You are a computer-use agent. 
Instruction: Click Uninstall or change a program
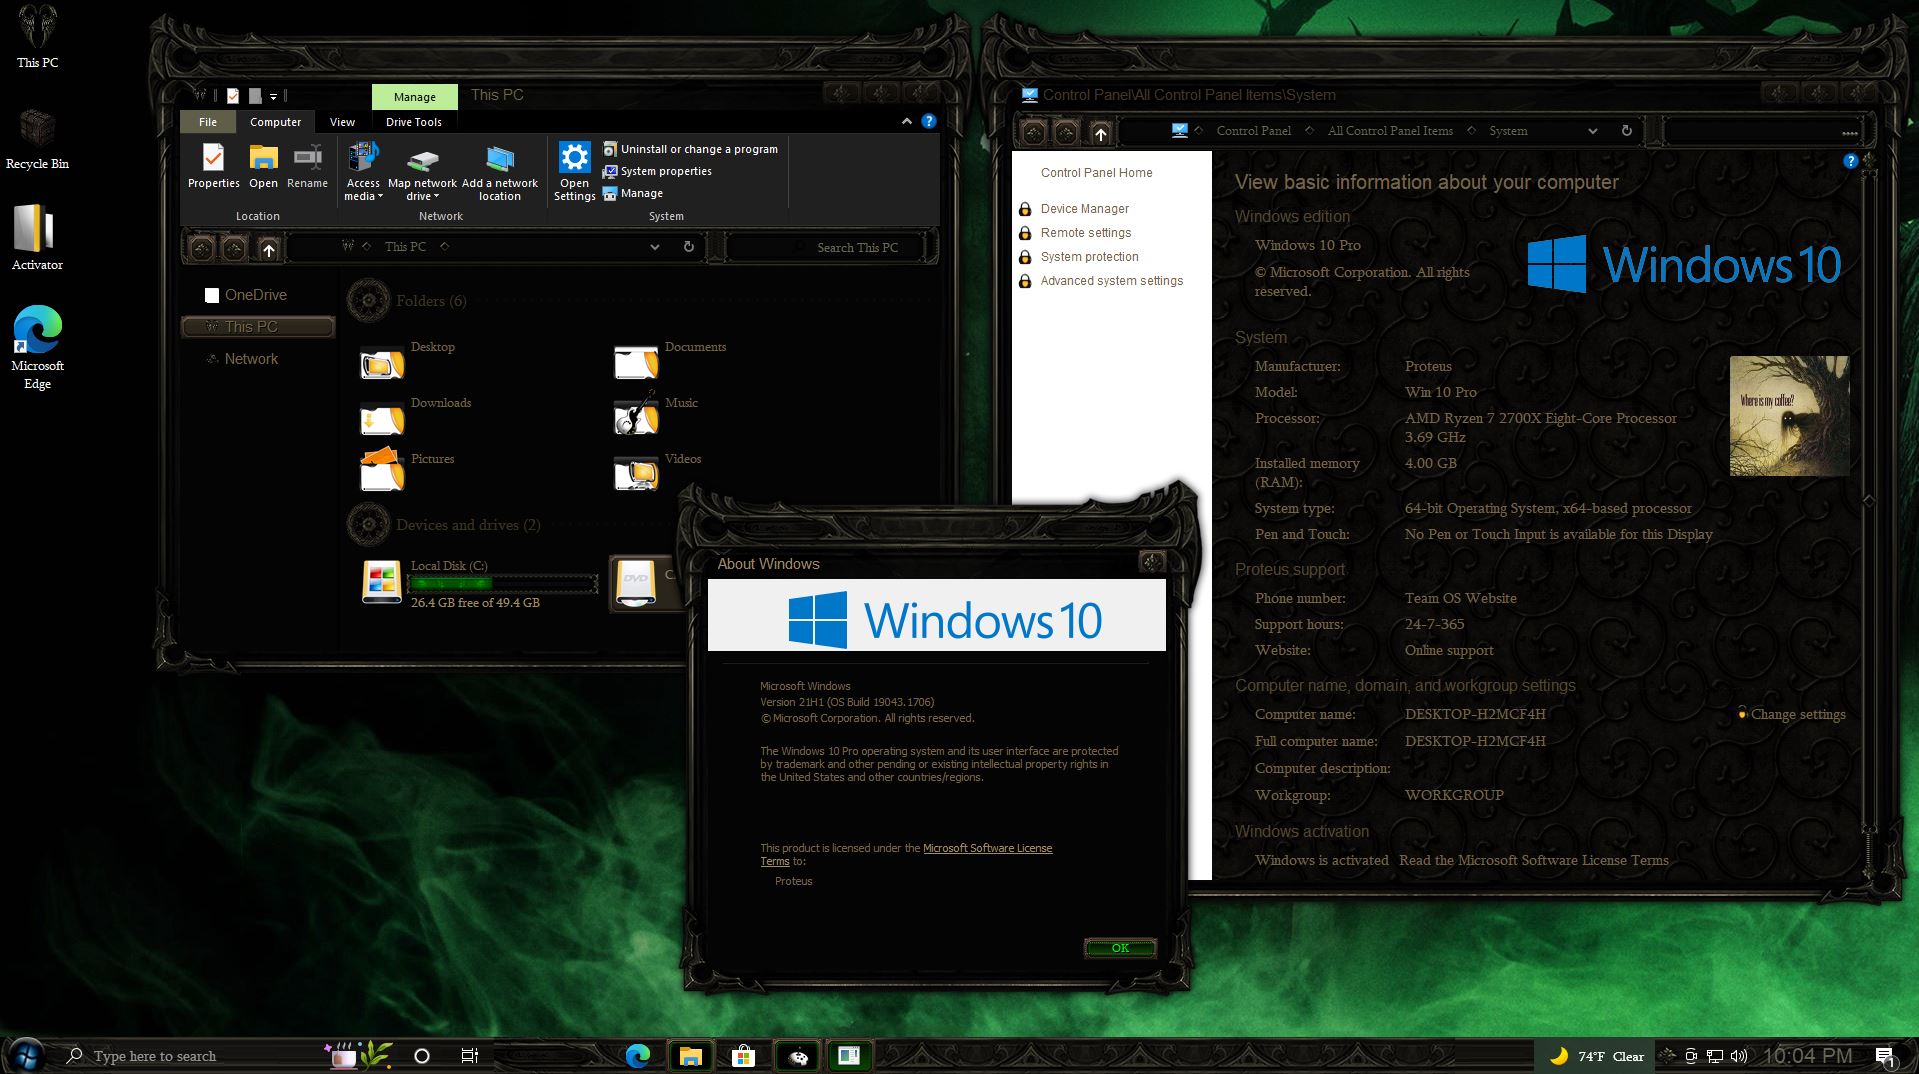[689, 149]
